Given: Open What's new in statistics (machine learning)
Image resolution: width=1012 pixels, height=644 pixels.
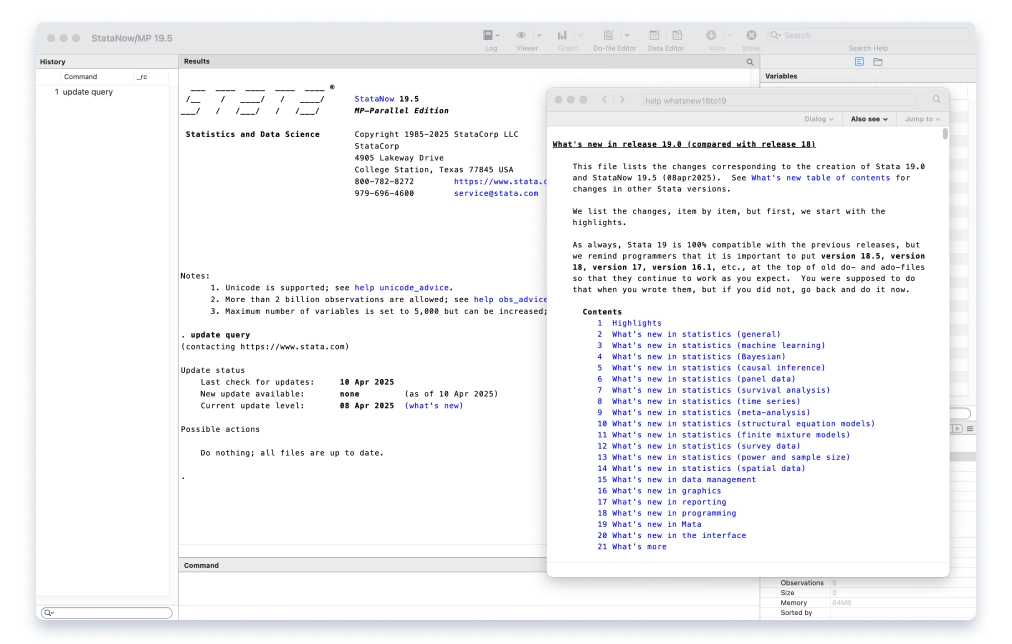Looking at the screenshot, I should coord(718,345).
